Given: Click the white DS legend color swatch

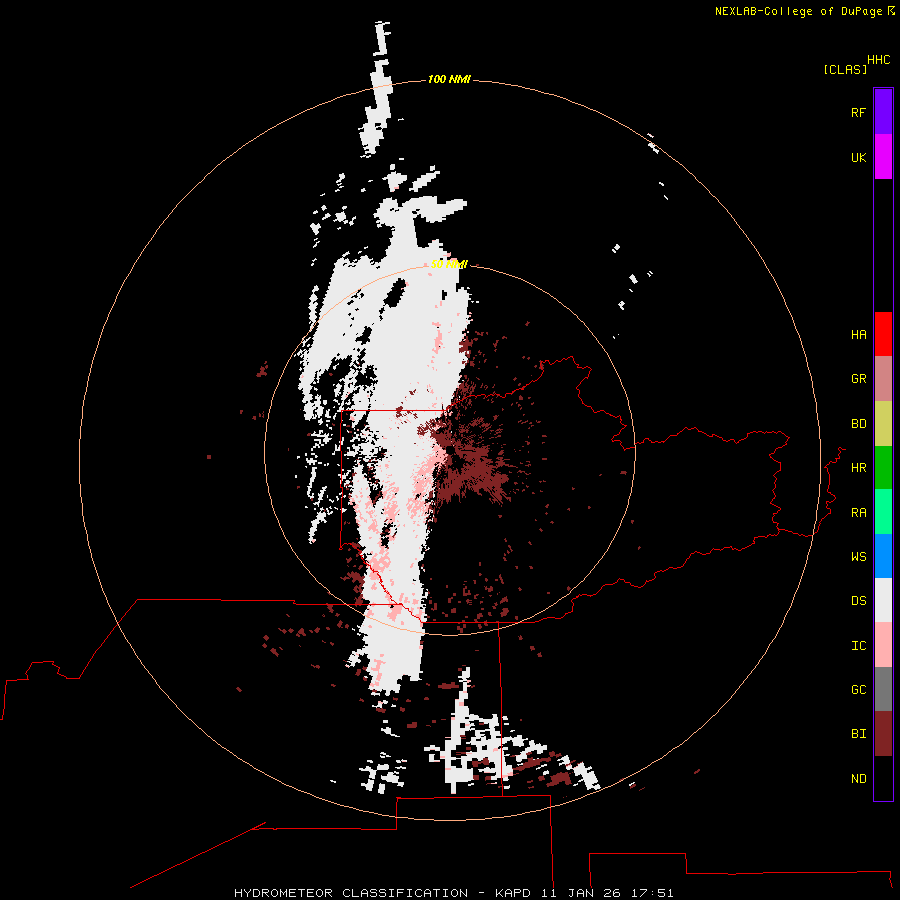Looking at the screenshot, I should [883, 600].
